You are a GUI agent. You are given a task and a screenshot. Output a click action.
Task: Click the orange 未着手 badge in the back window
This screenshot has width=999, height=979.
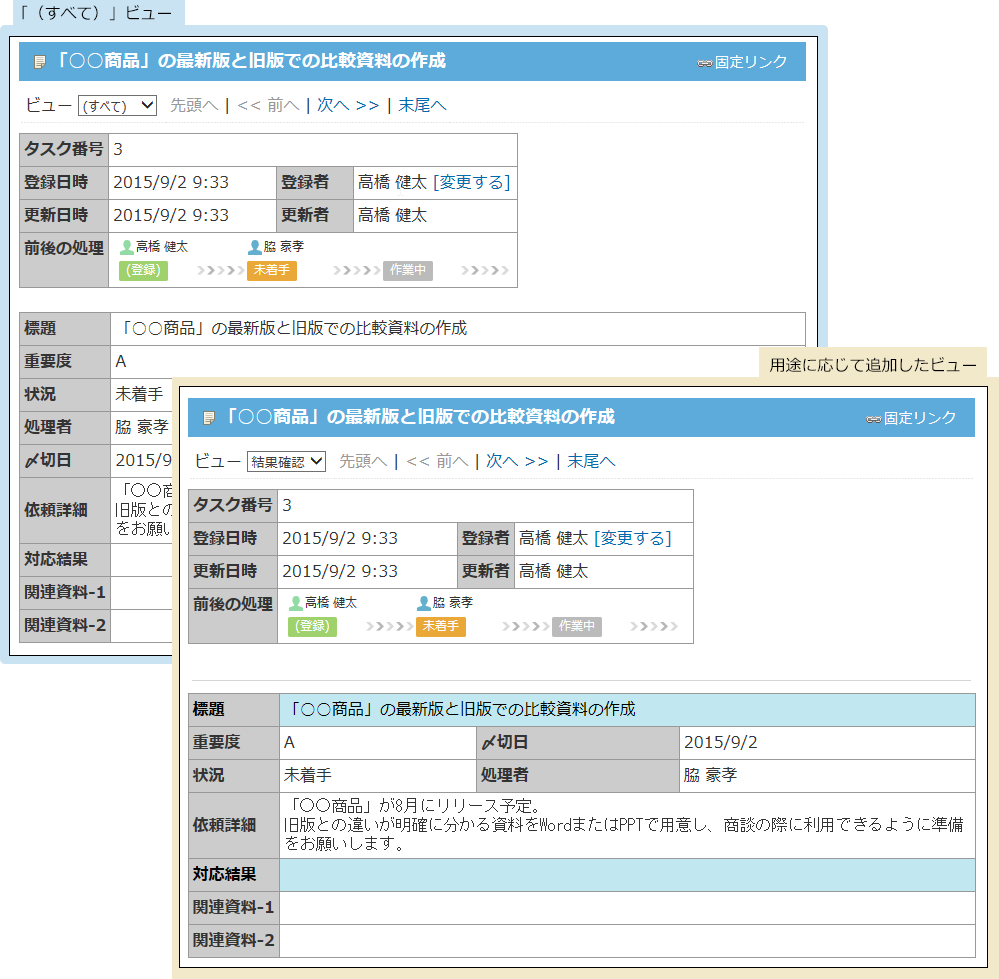click(272, 270)
